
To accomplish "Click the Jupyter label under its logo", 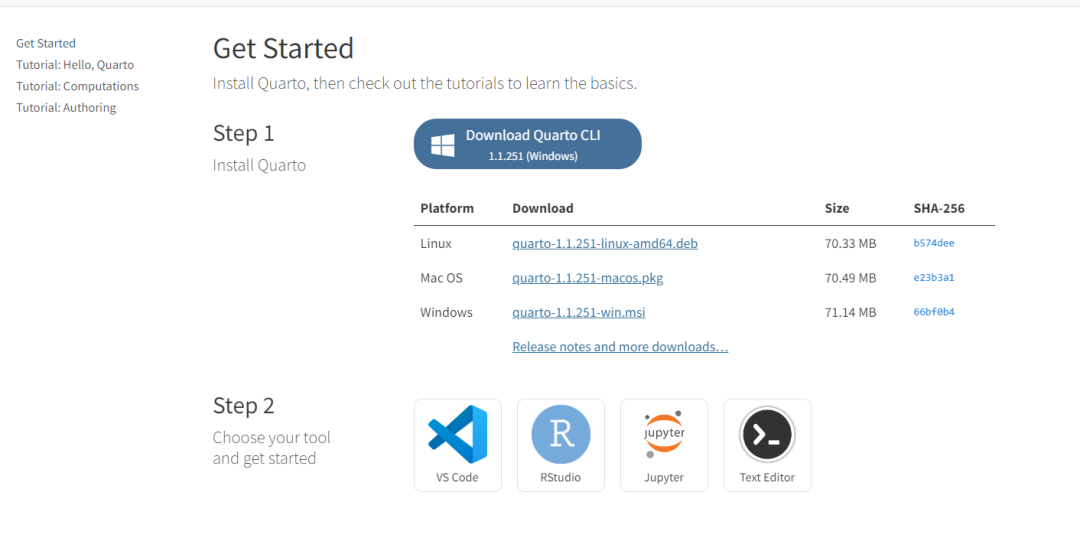I will [x=664, y=478].
